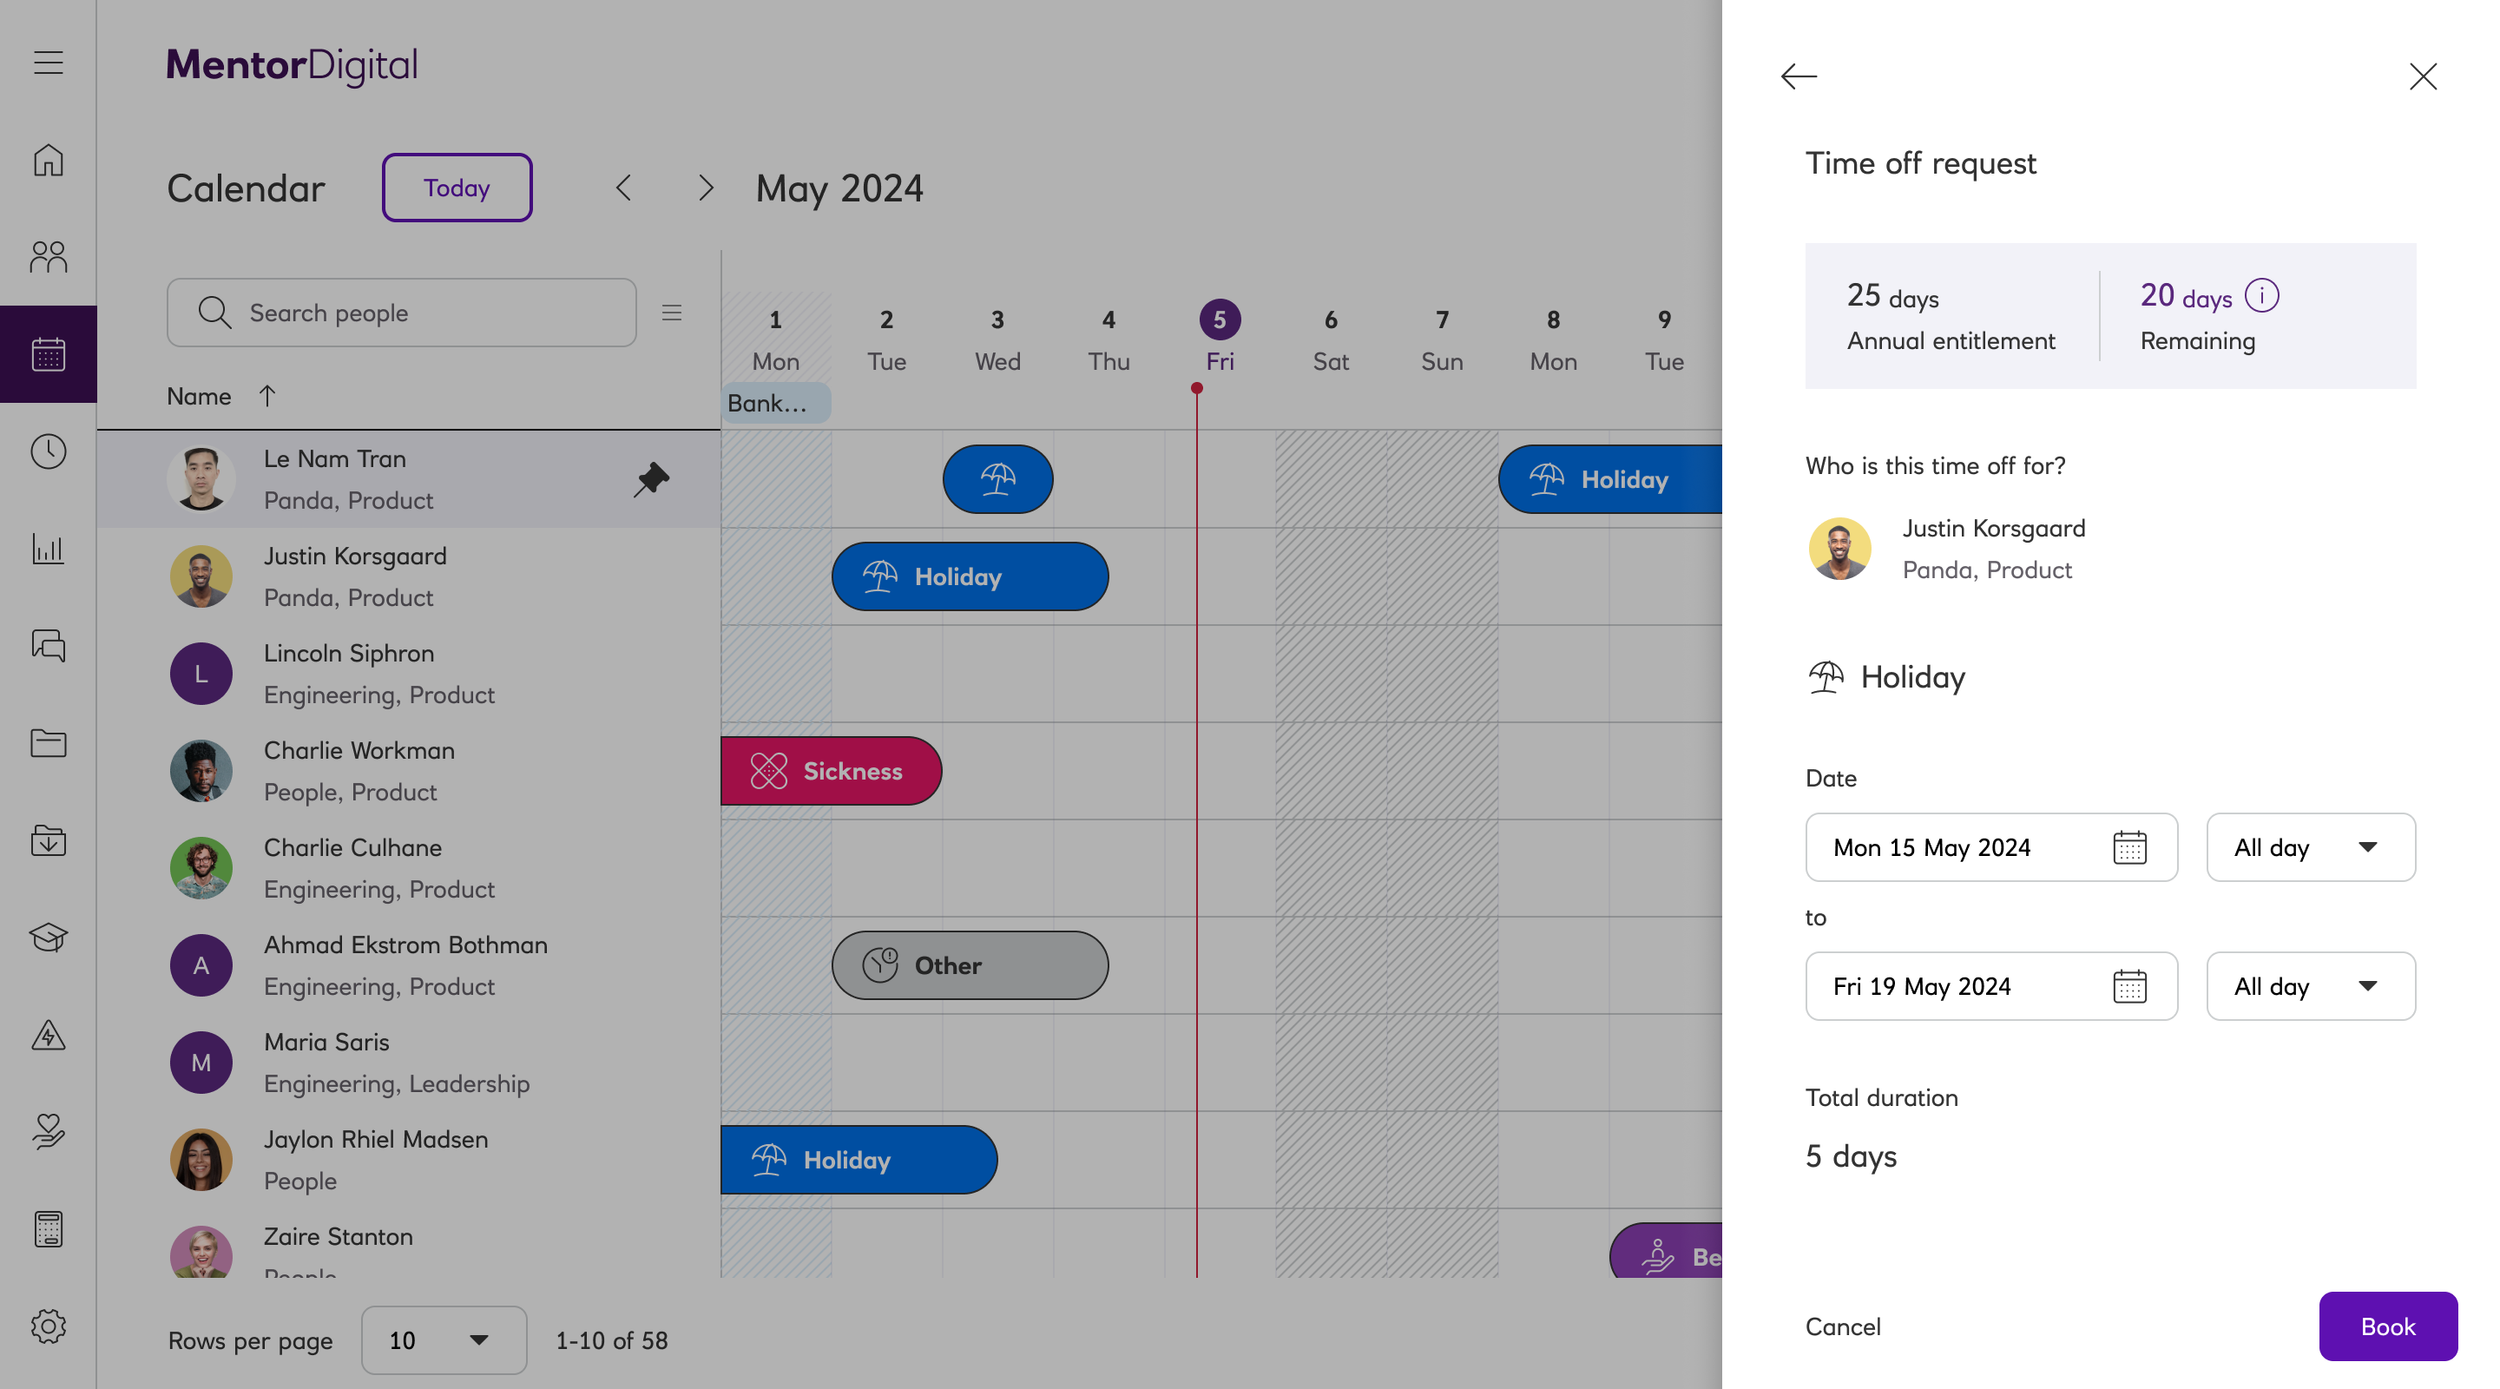Open the settings gear in the sidebar
The height and width of the screenshot is (1389, 2500).
point(48,1326)
